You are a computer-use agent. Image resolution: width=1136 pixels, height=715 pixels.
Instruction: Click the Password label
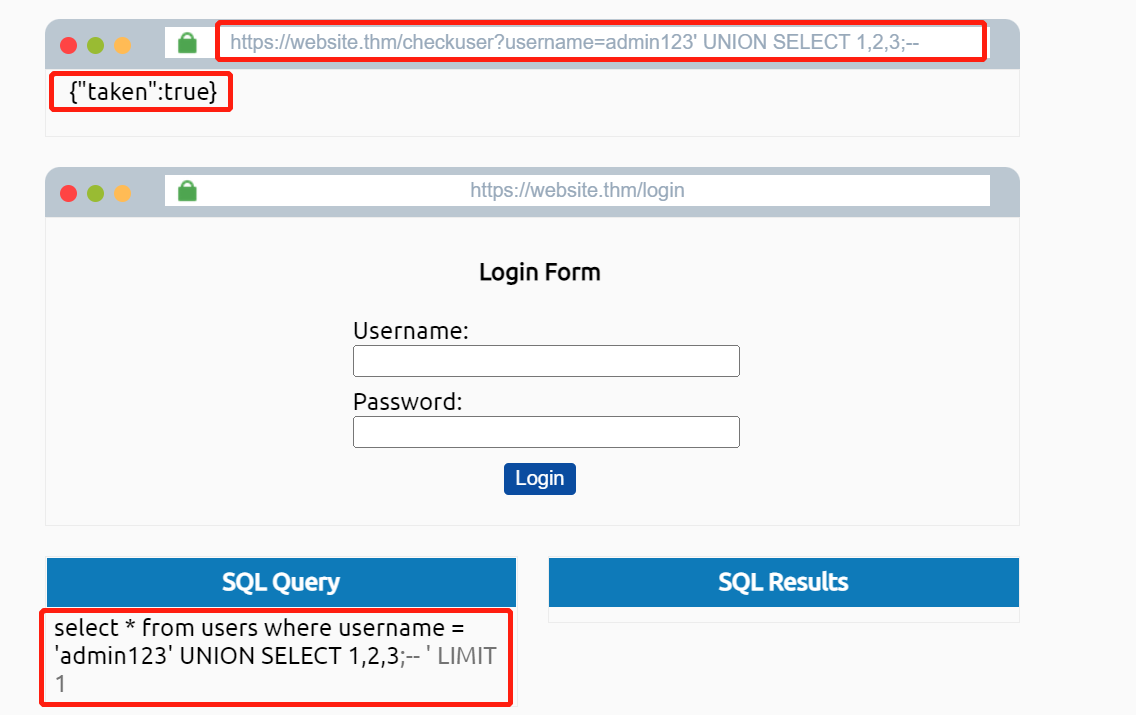click(x=408, y=402)
